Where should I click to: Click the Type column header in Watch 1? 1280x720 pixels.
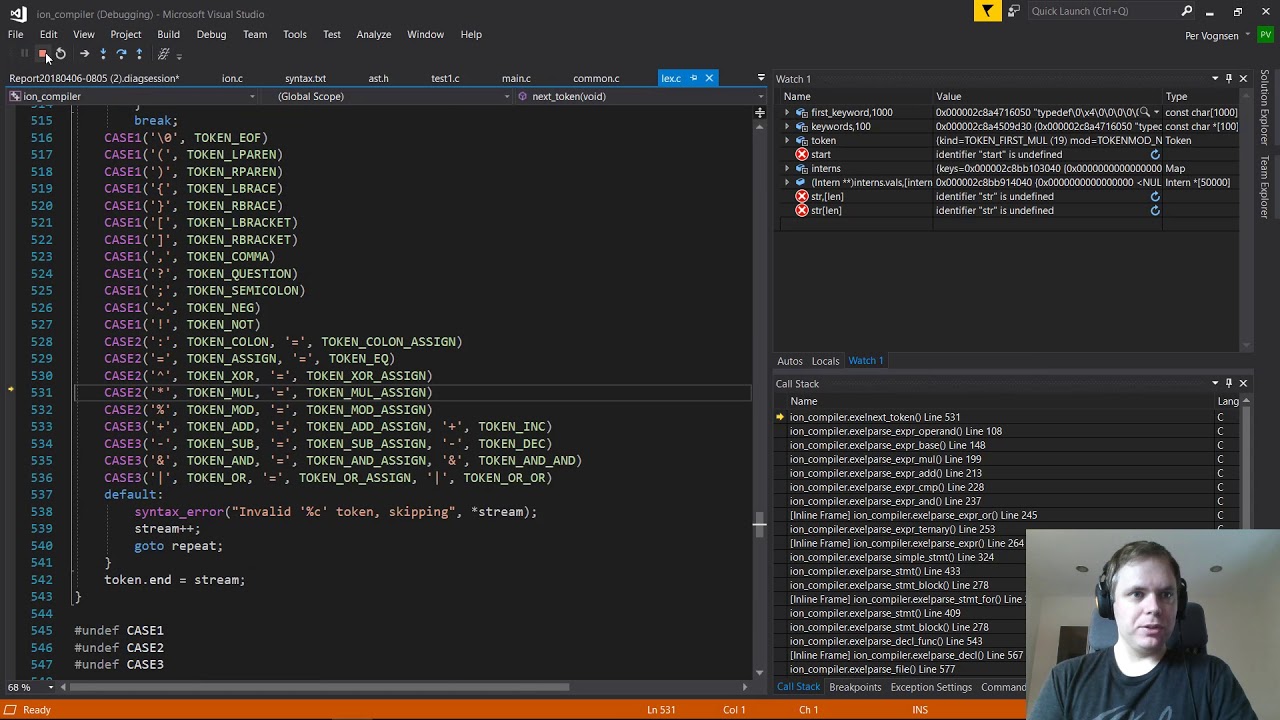(x=1200, y=97)
